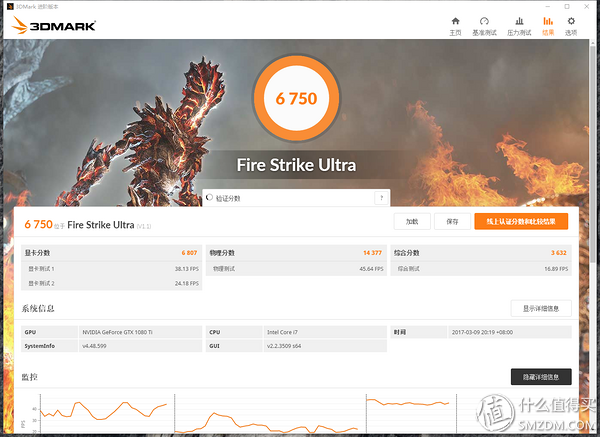This screenshot has height=437, width=600.
Task: Click the question mark help button
Action: (381, 198)
